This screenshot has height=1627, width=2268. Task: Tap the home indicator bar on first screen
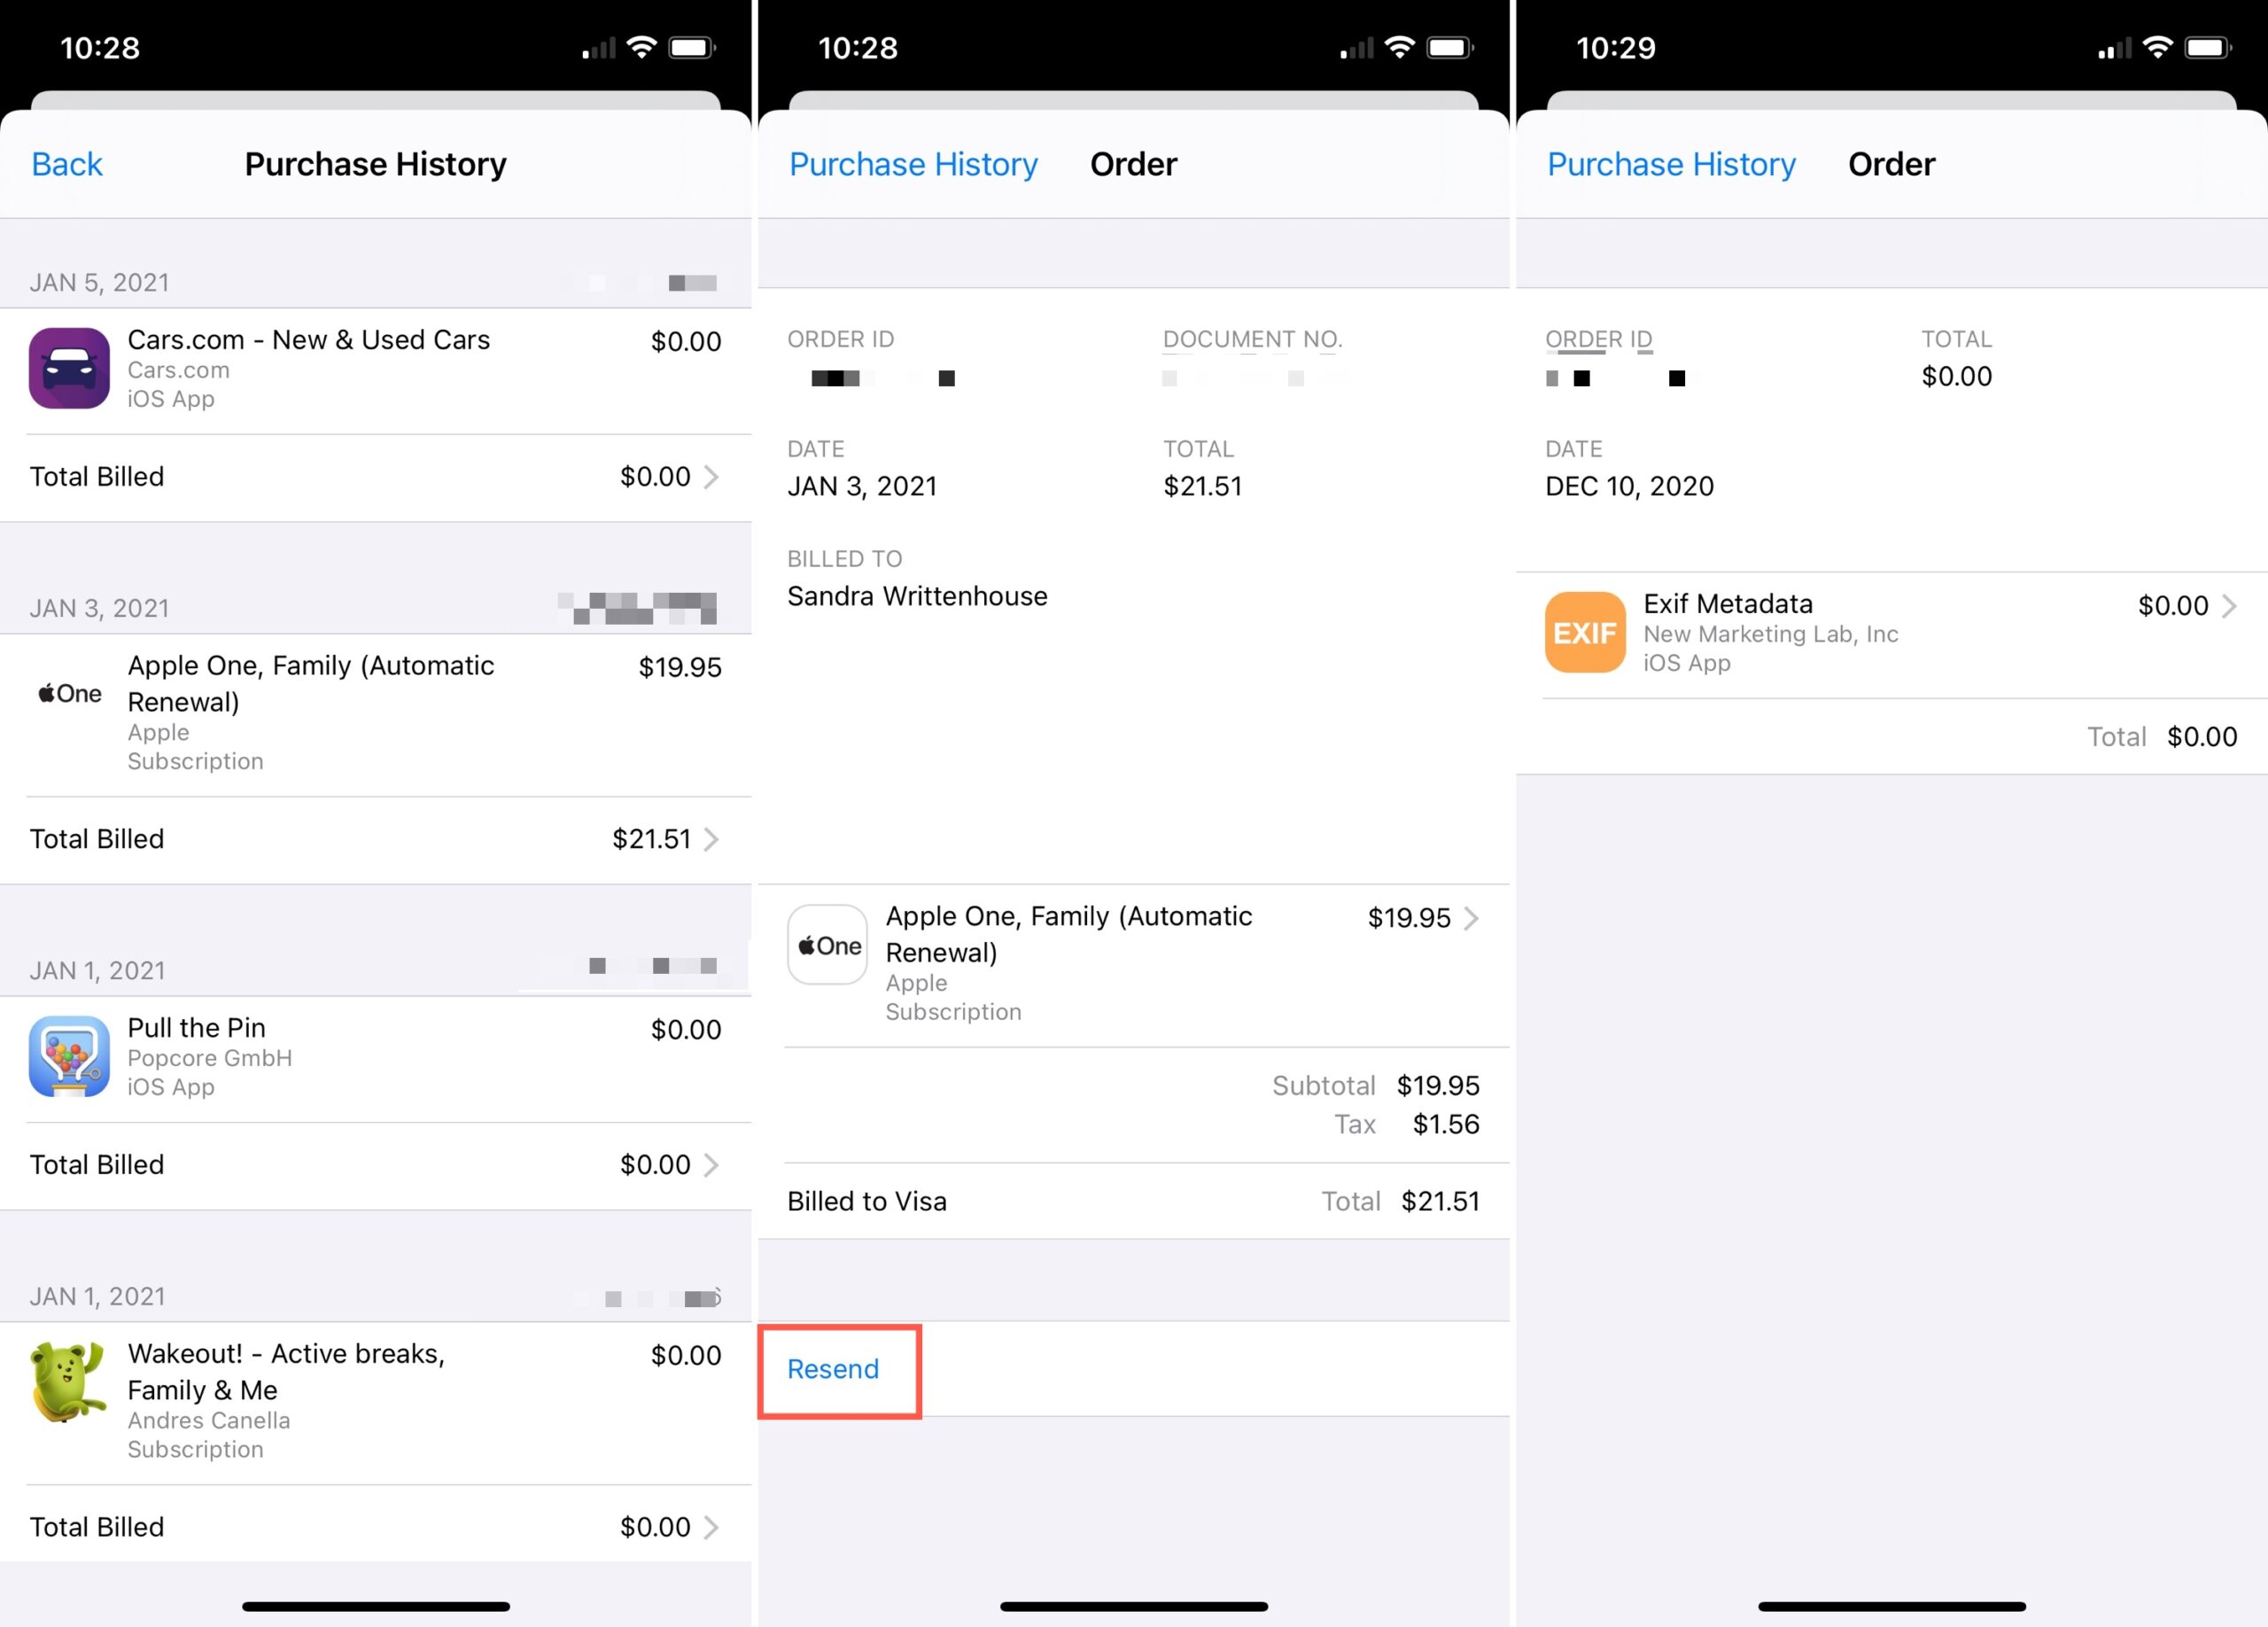[x=376, y=1607]
